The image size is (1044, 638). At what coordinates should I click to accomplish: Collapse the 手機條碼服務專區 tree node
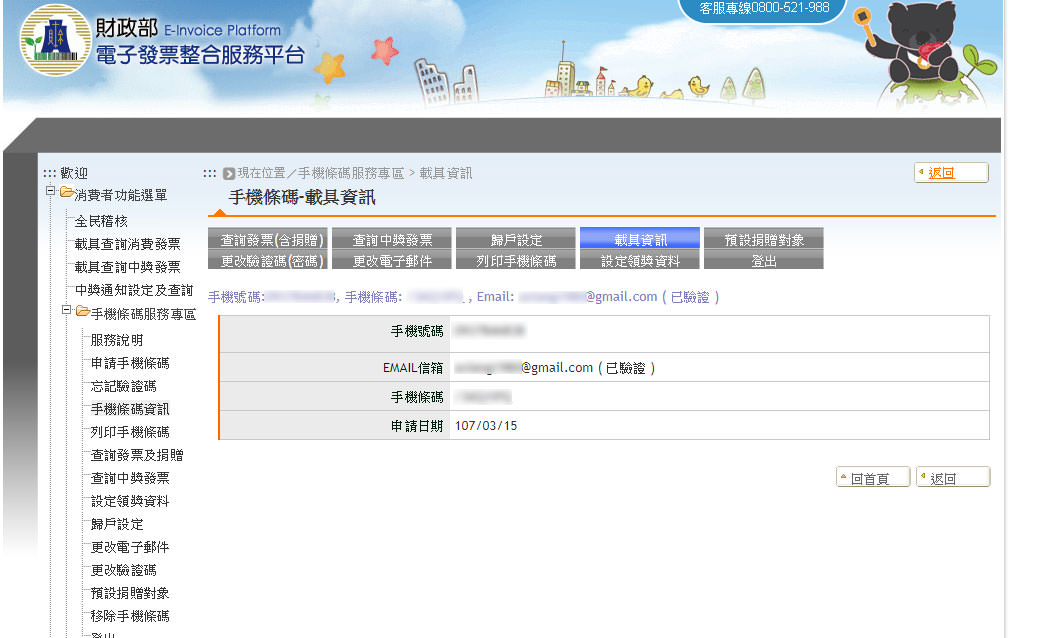[67, 312]
